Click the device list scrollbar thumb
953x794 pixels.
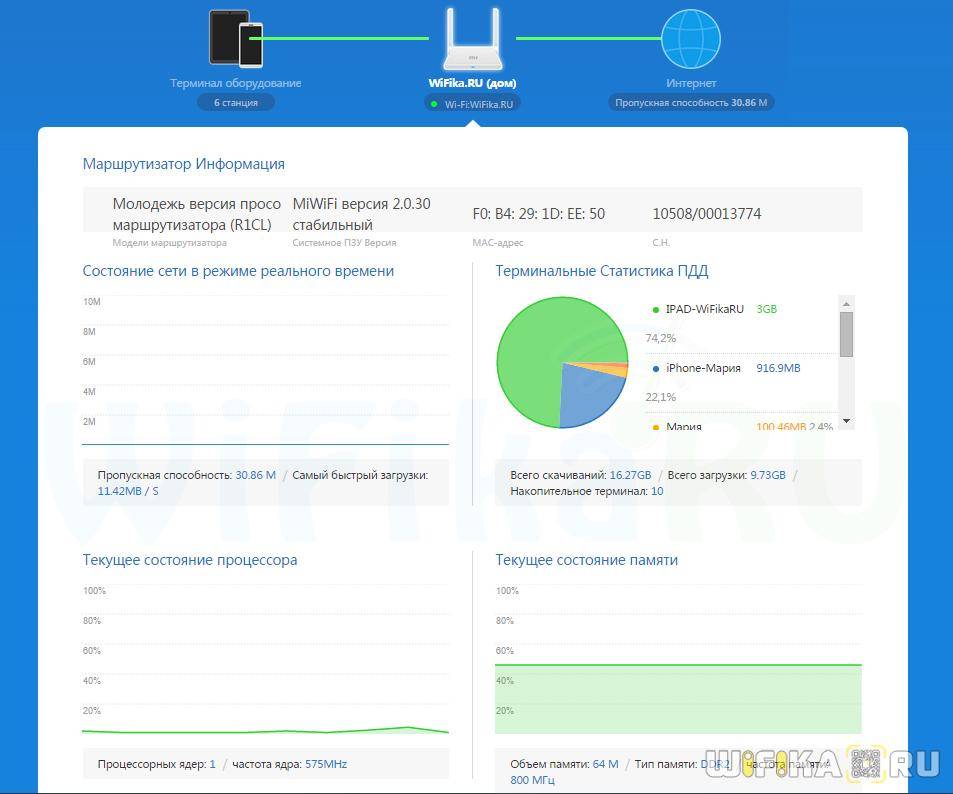click(x=846, y=334)
